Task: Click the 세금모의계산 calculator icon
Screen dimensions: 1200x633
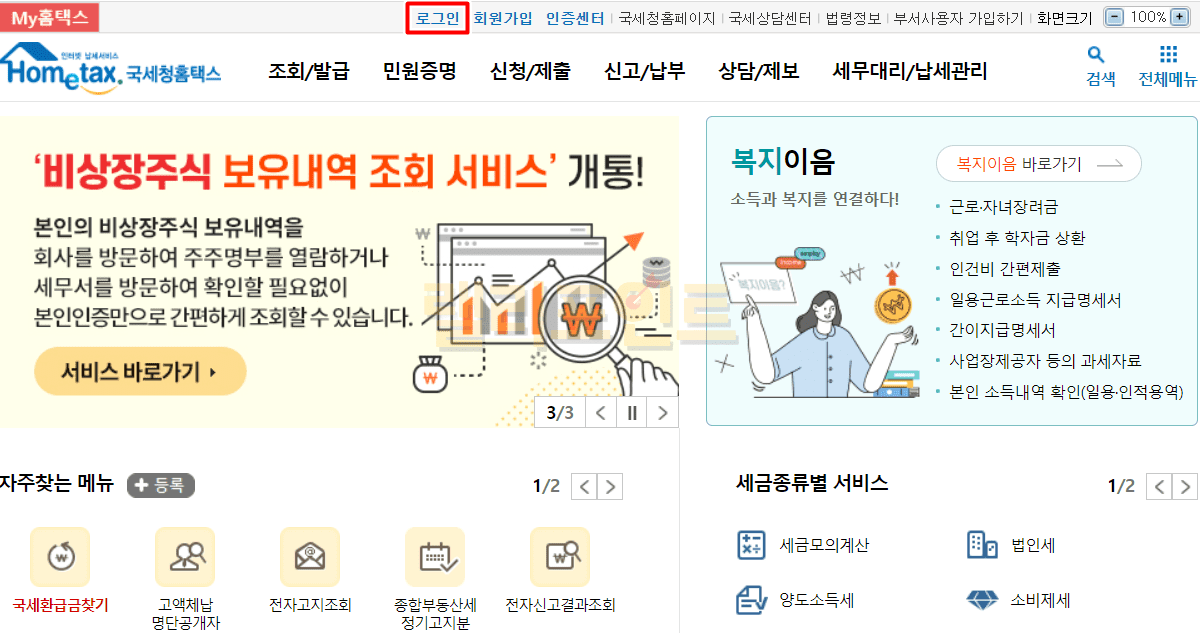Action: [x=750, y=545]
